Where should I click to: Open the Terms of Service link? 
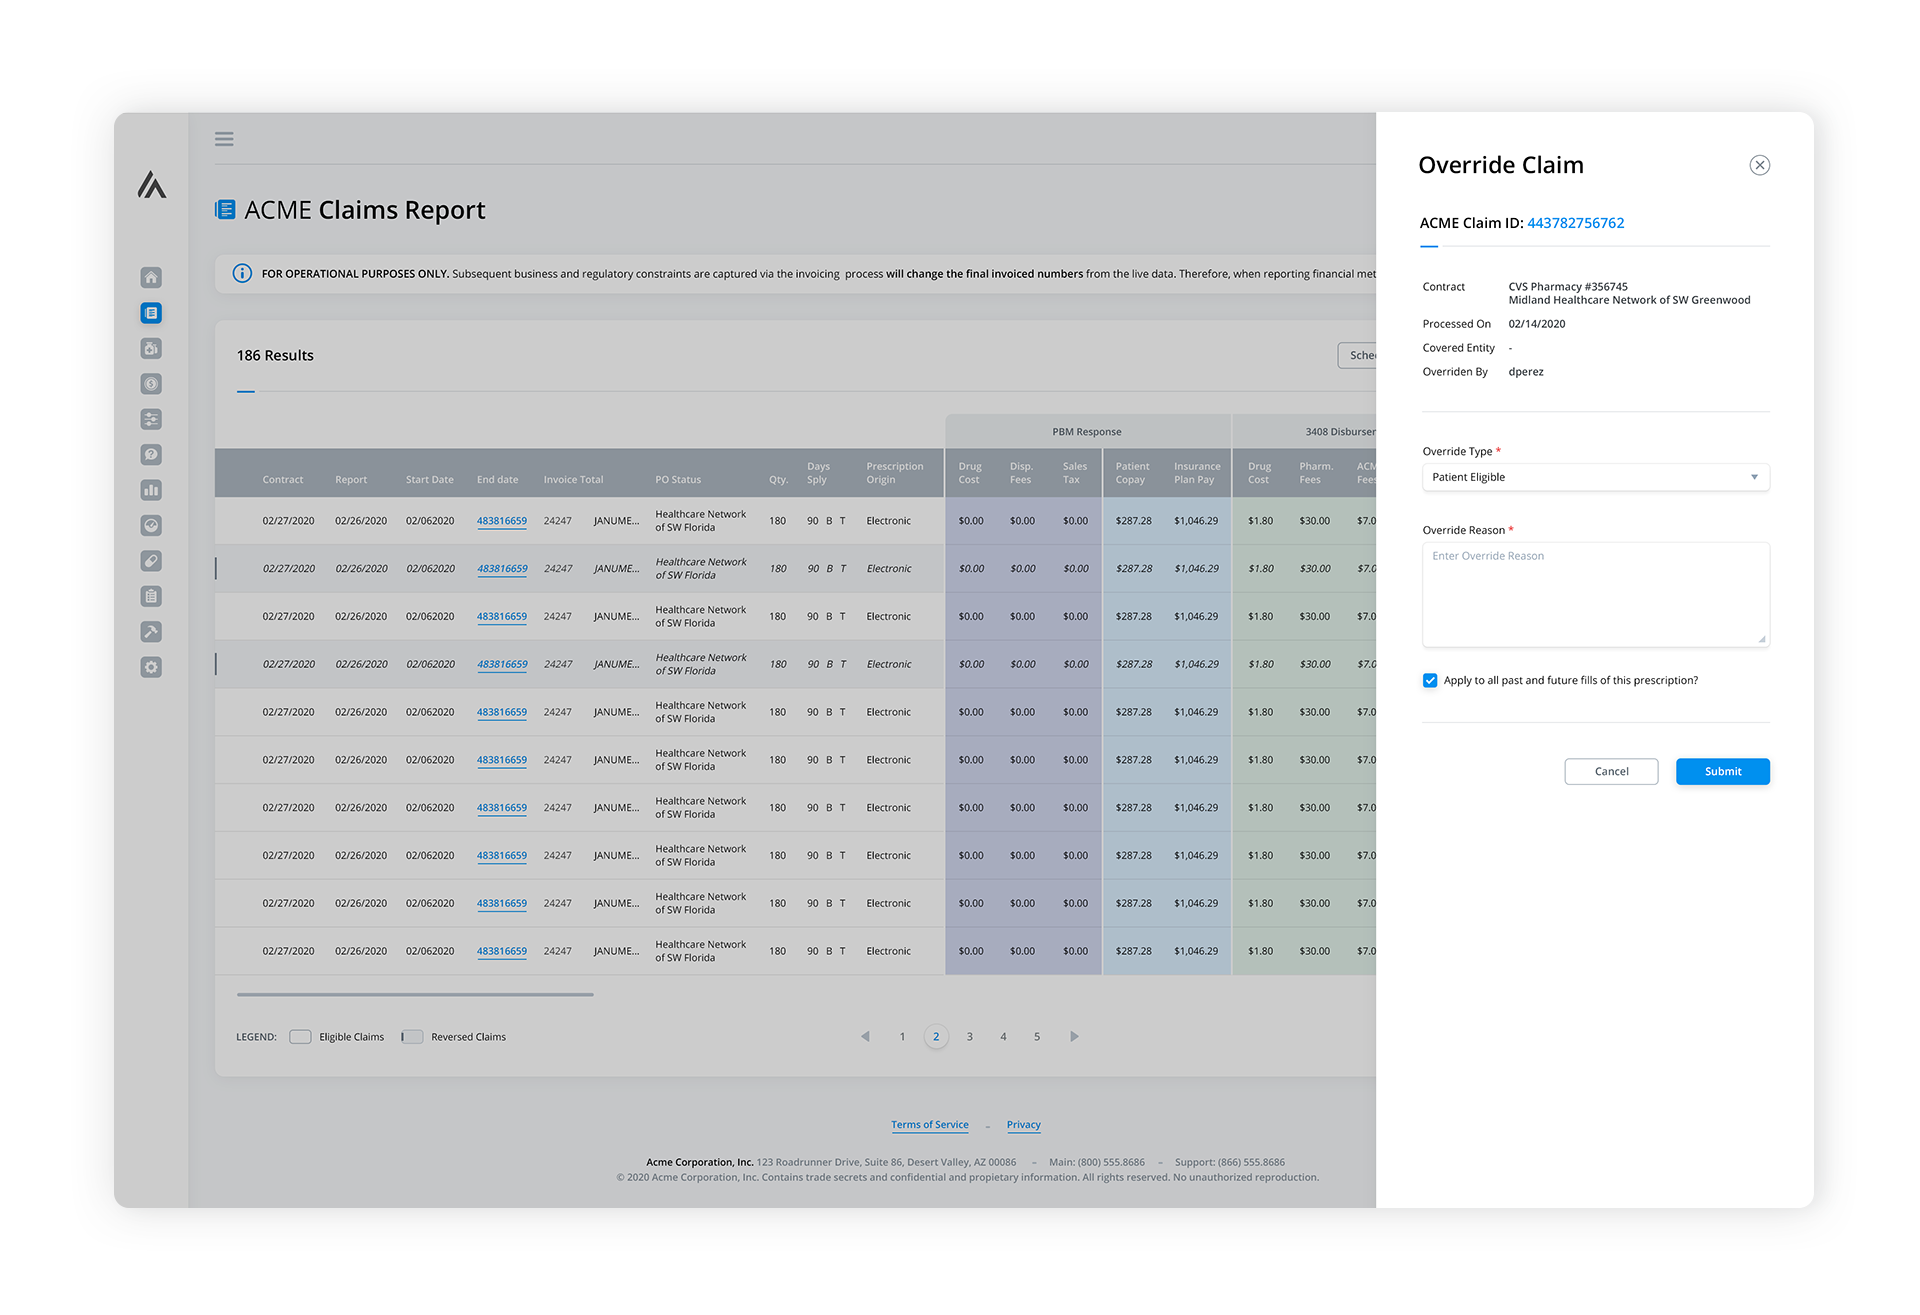click(x=929, y=1124)
